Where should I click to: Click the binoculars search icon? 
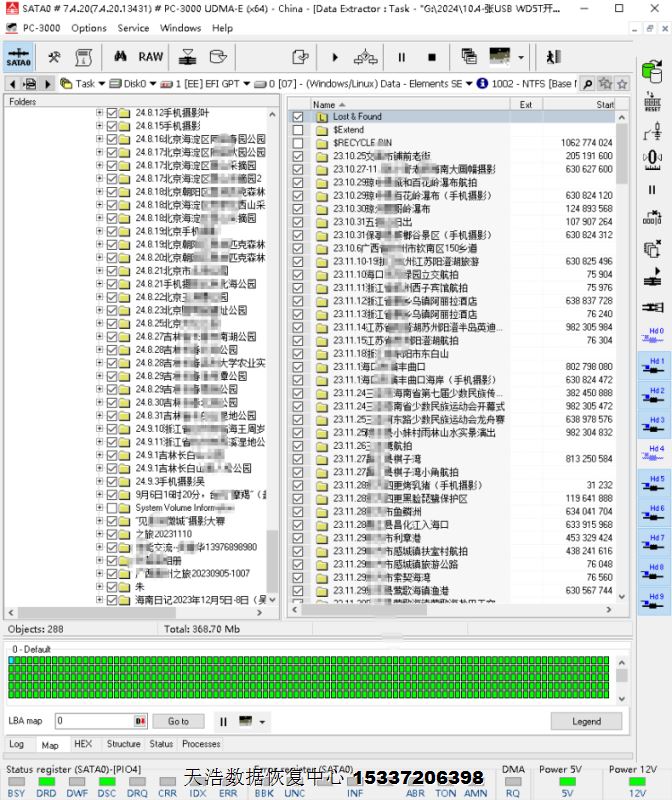click(120, 57)
